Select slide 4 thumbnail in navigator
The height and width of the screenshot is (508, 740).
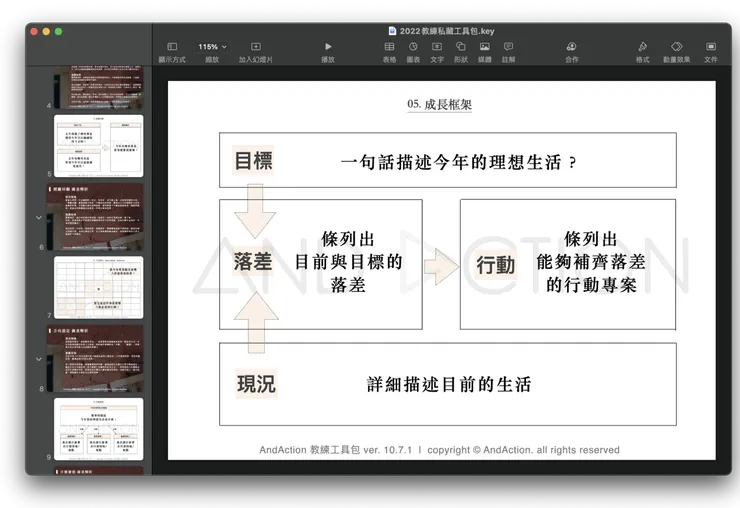(98, 88)
